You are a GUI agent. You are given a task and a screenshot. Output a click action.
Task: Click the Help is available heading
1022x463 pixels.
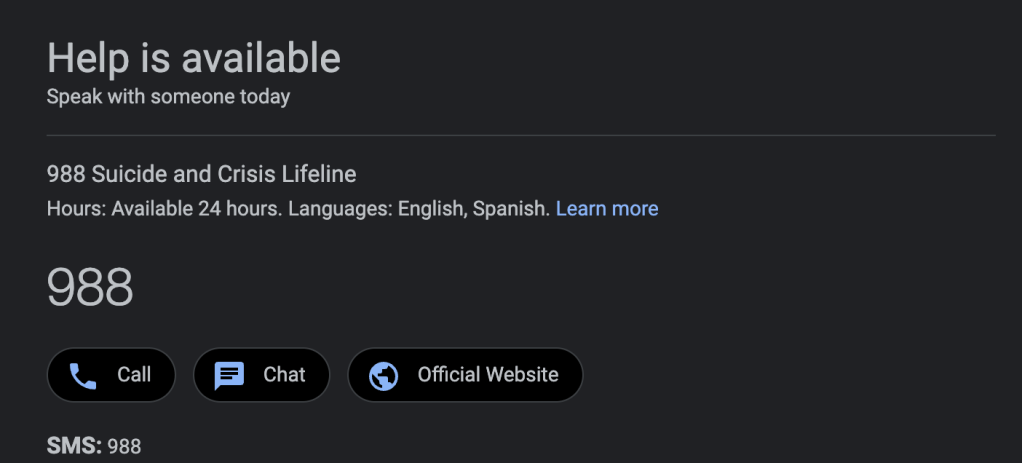(x=194, y=59)
